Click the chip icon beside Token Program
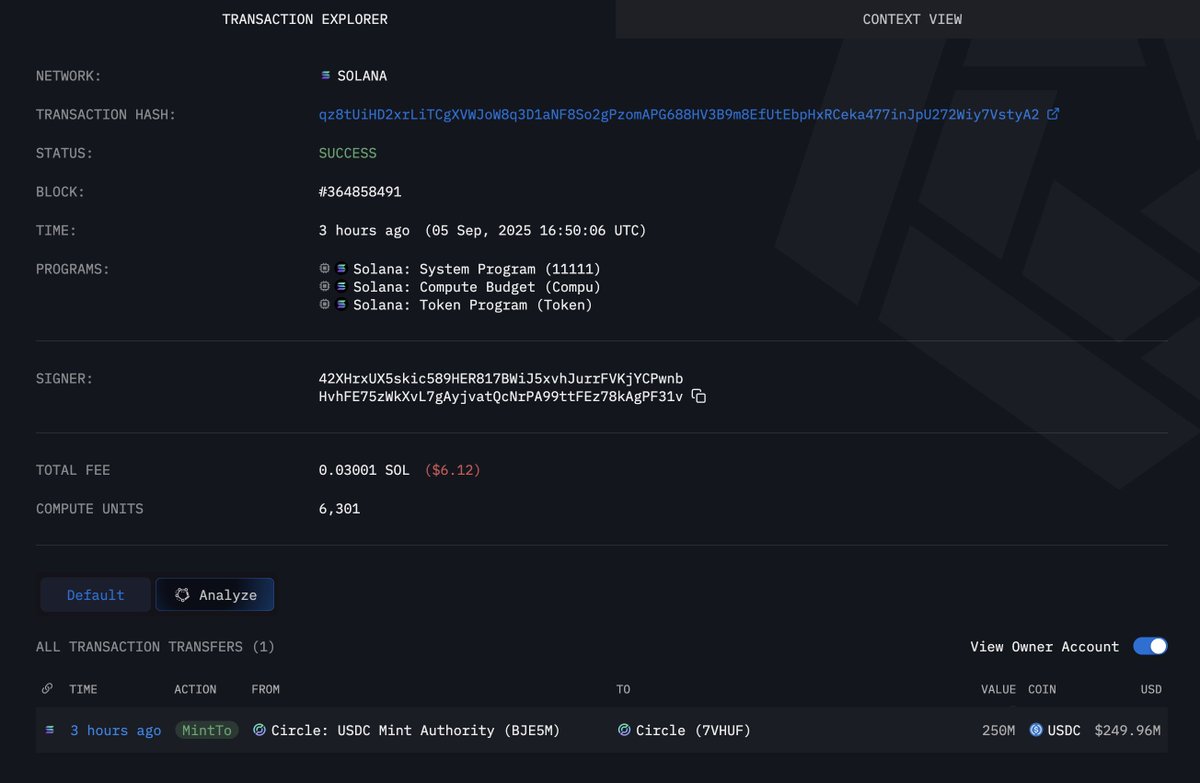1200x783 pixels. point(324,305)
